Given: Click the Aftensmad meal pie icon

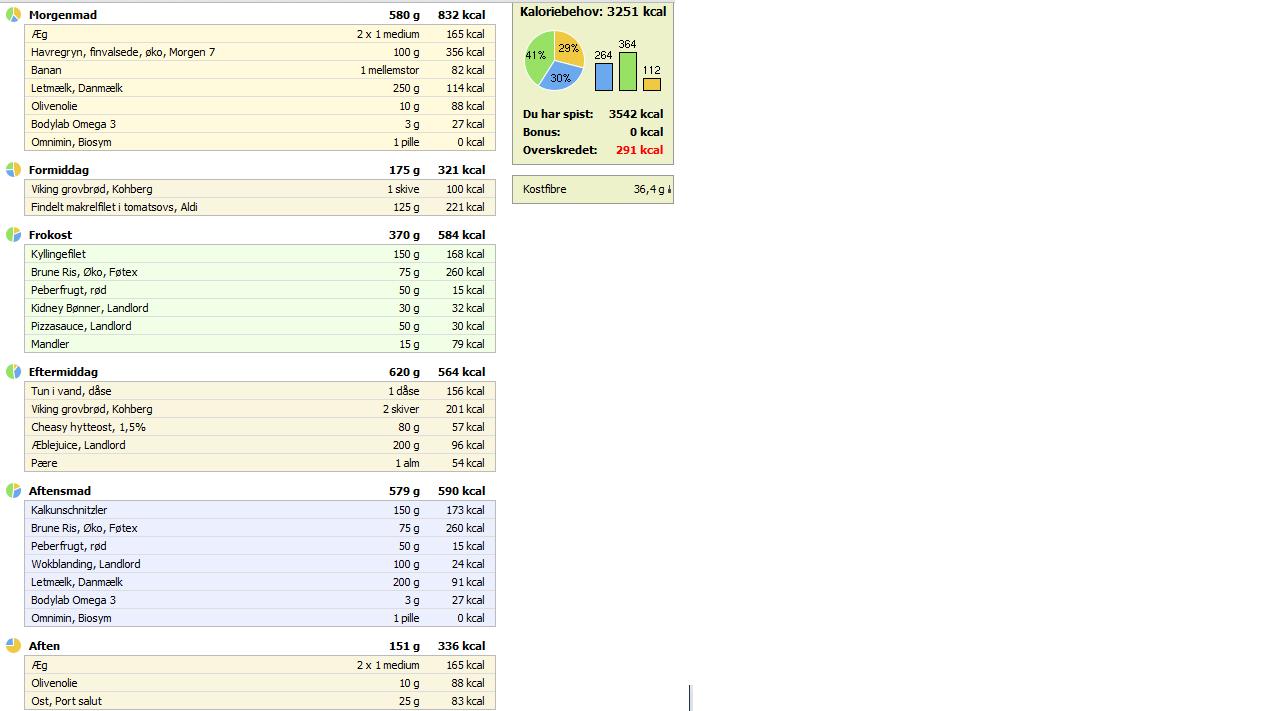Looking at the screenshot, I should pos(13,491).
